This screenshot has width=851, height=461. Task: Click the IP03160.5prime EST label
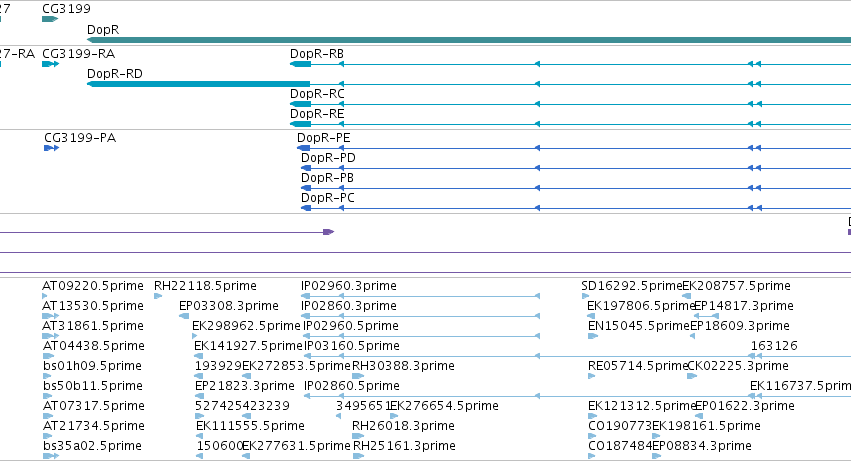tap(352, 346)
